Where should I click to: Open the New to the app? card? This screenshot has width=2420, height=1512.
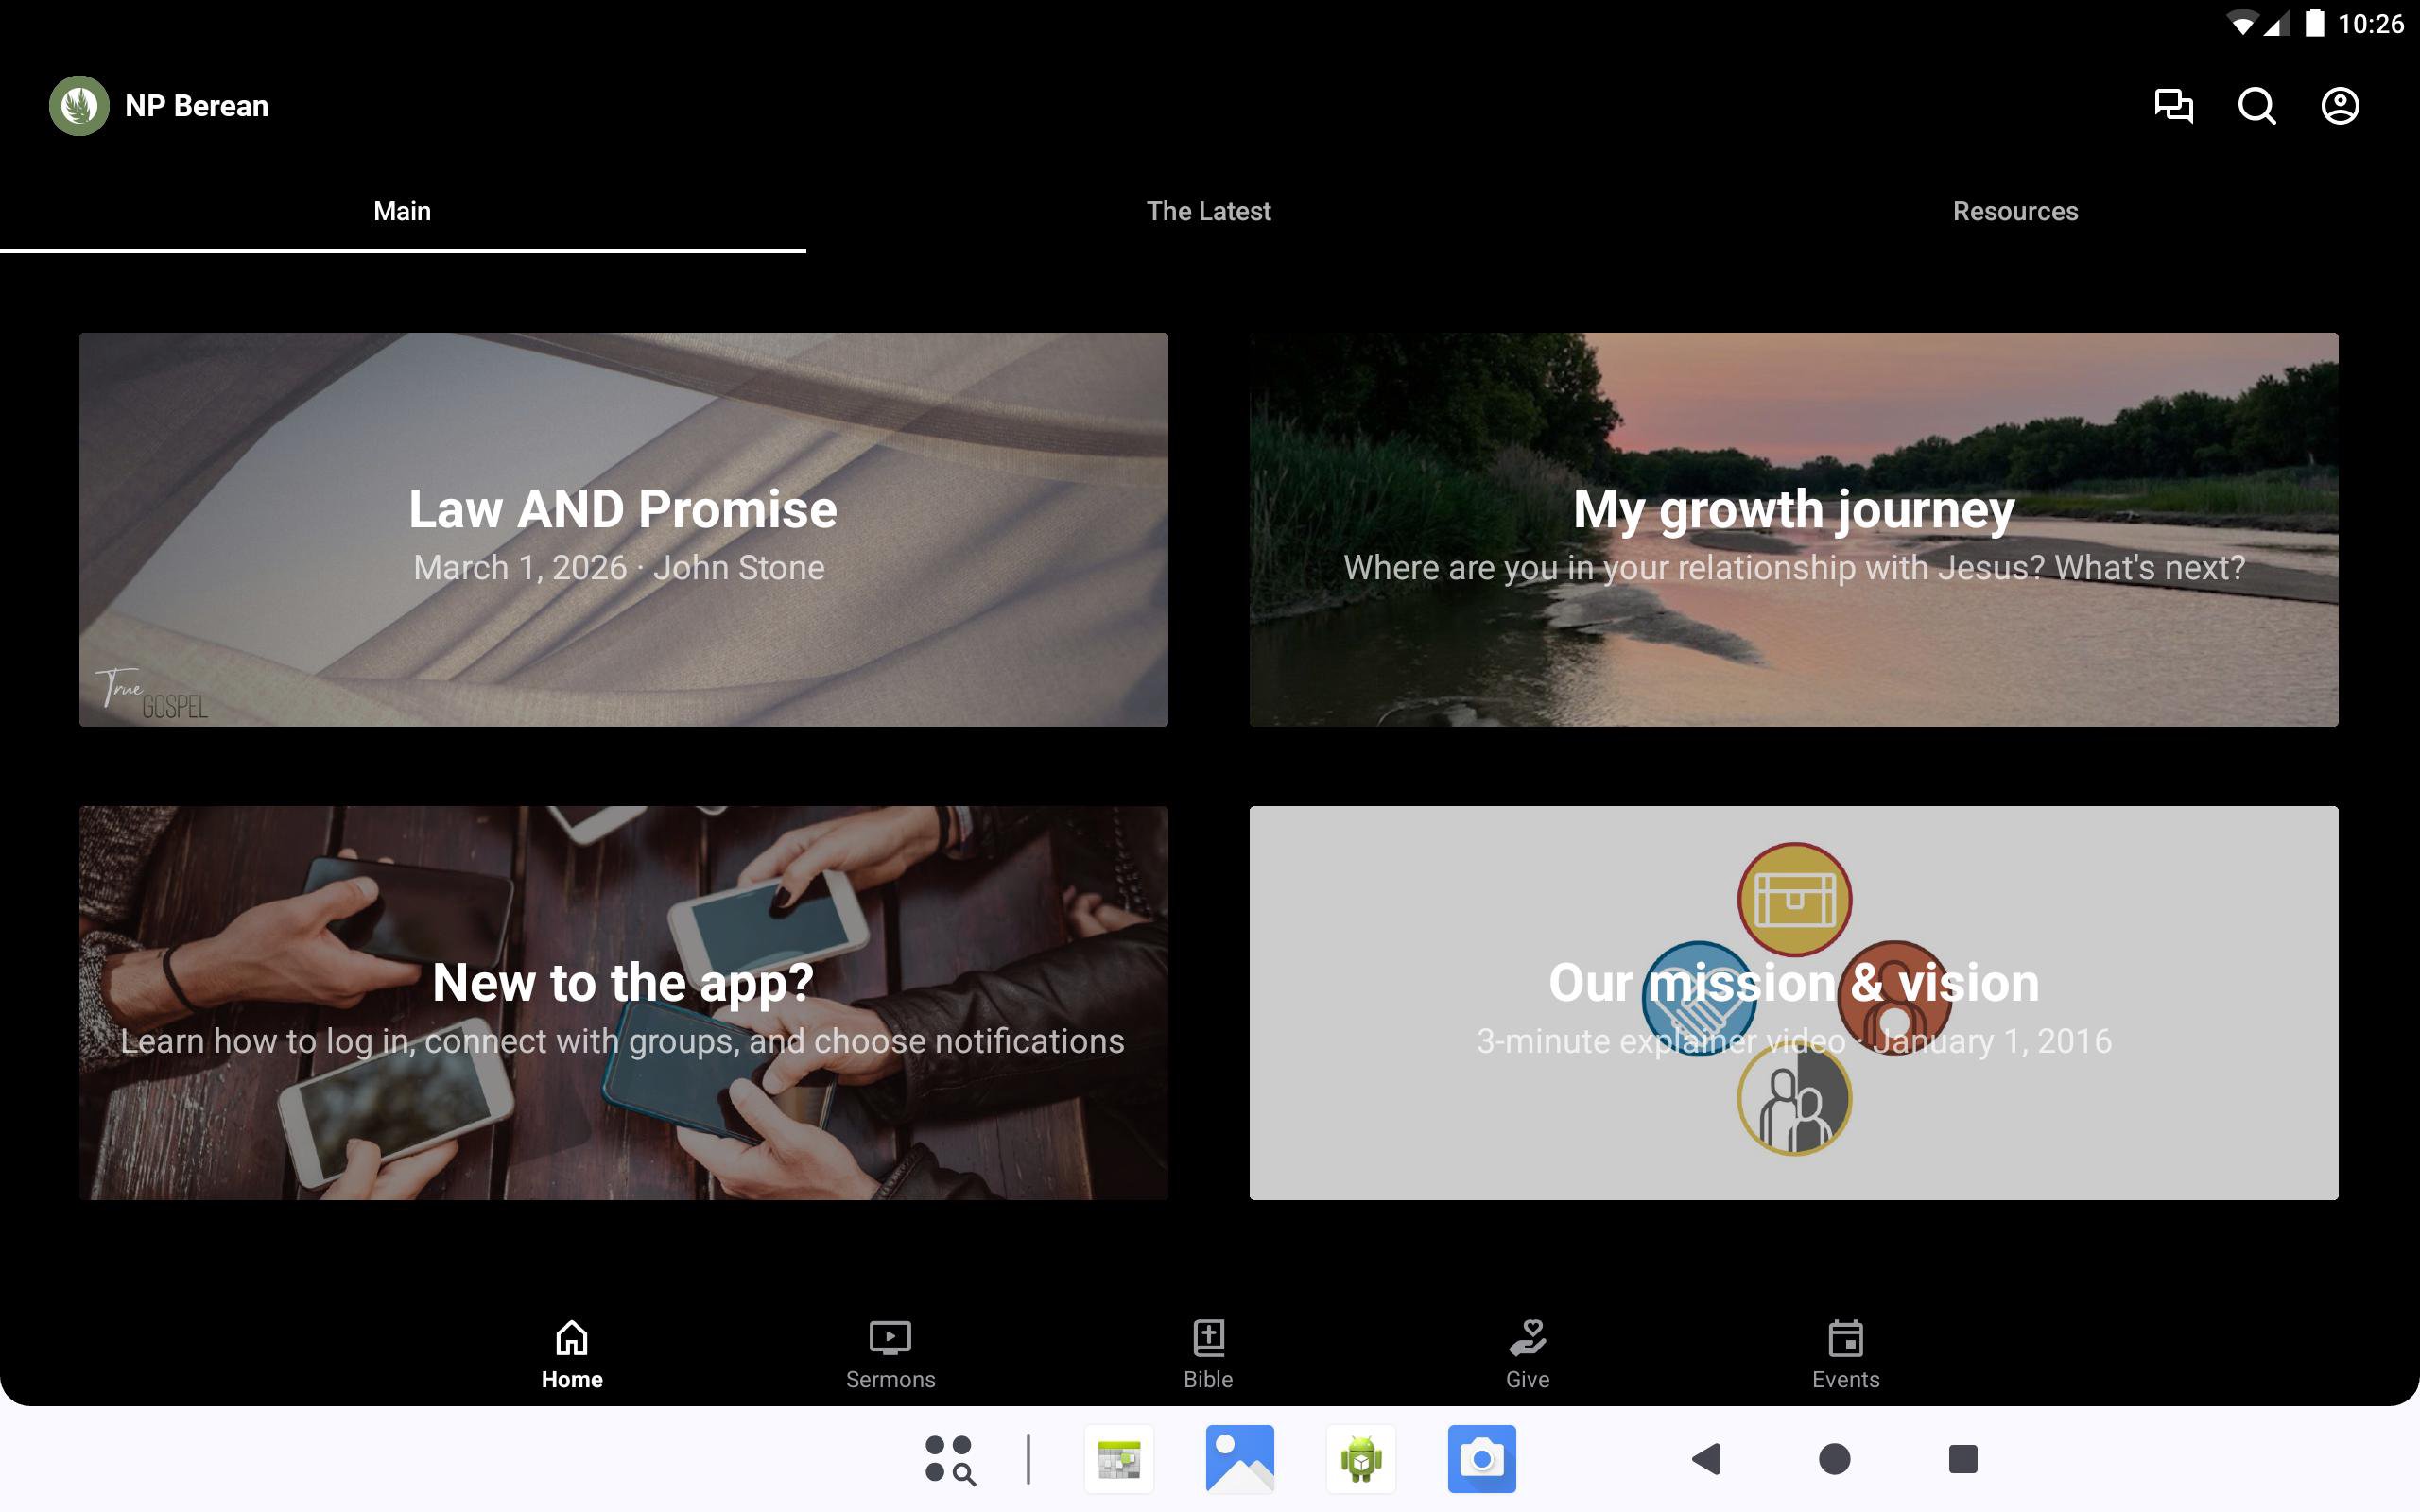click(x=623, y=1002)
